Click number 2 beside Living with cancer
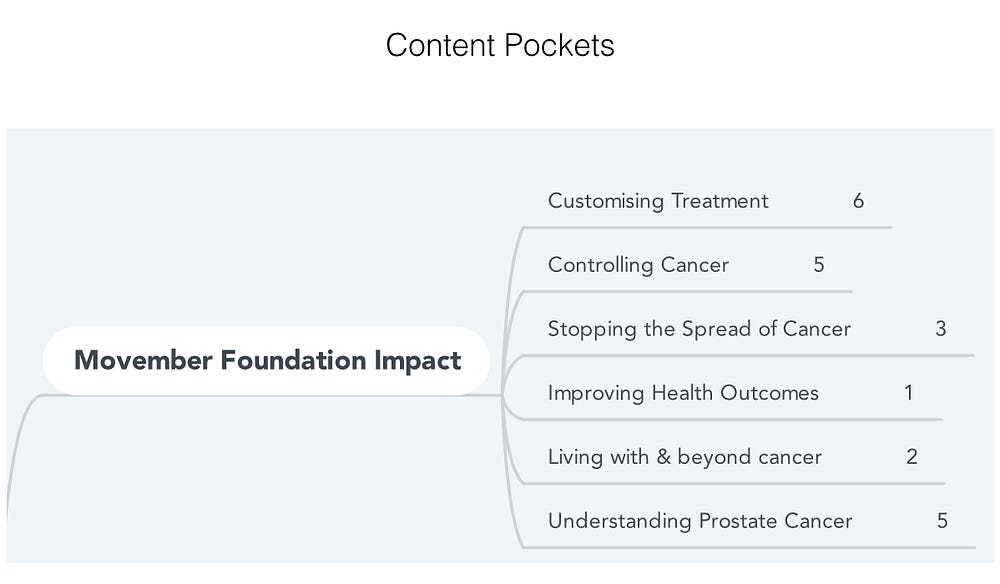The width and height of the screenshot is (1000, 584). pyautogui.click(x=911, y=457)
